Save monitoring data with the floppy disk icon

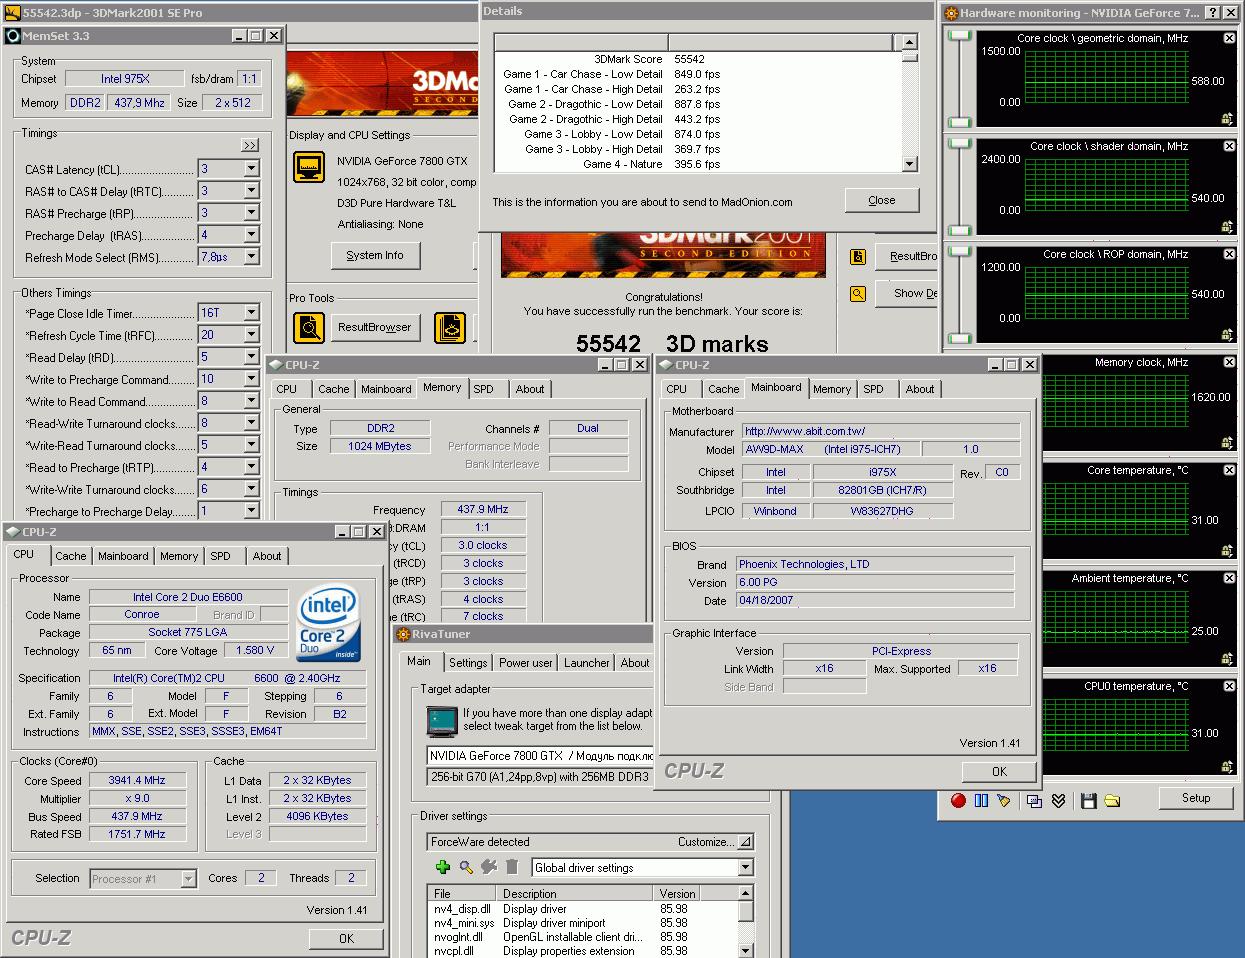(1089, 800)
